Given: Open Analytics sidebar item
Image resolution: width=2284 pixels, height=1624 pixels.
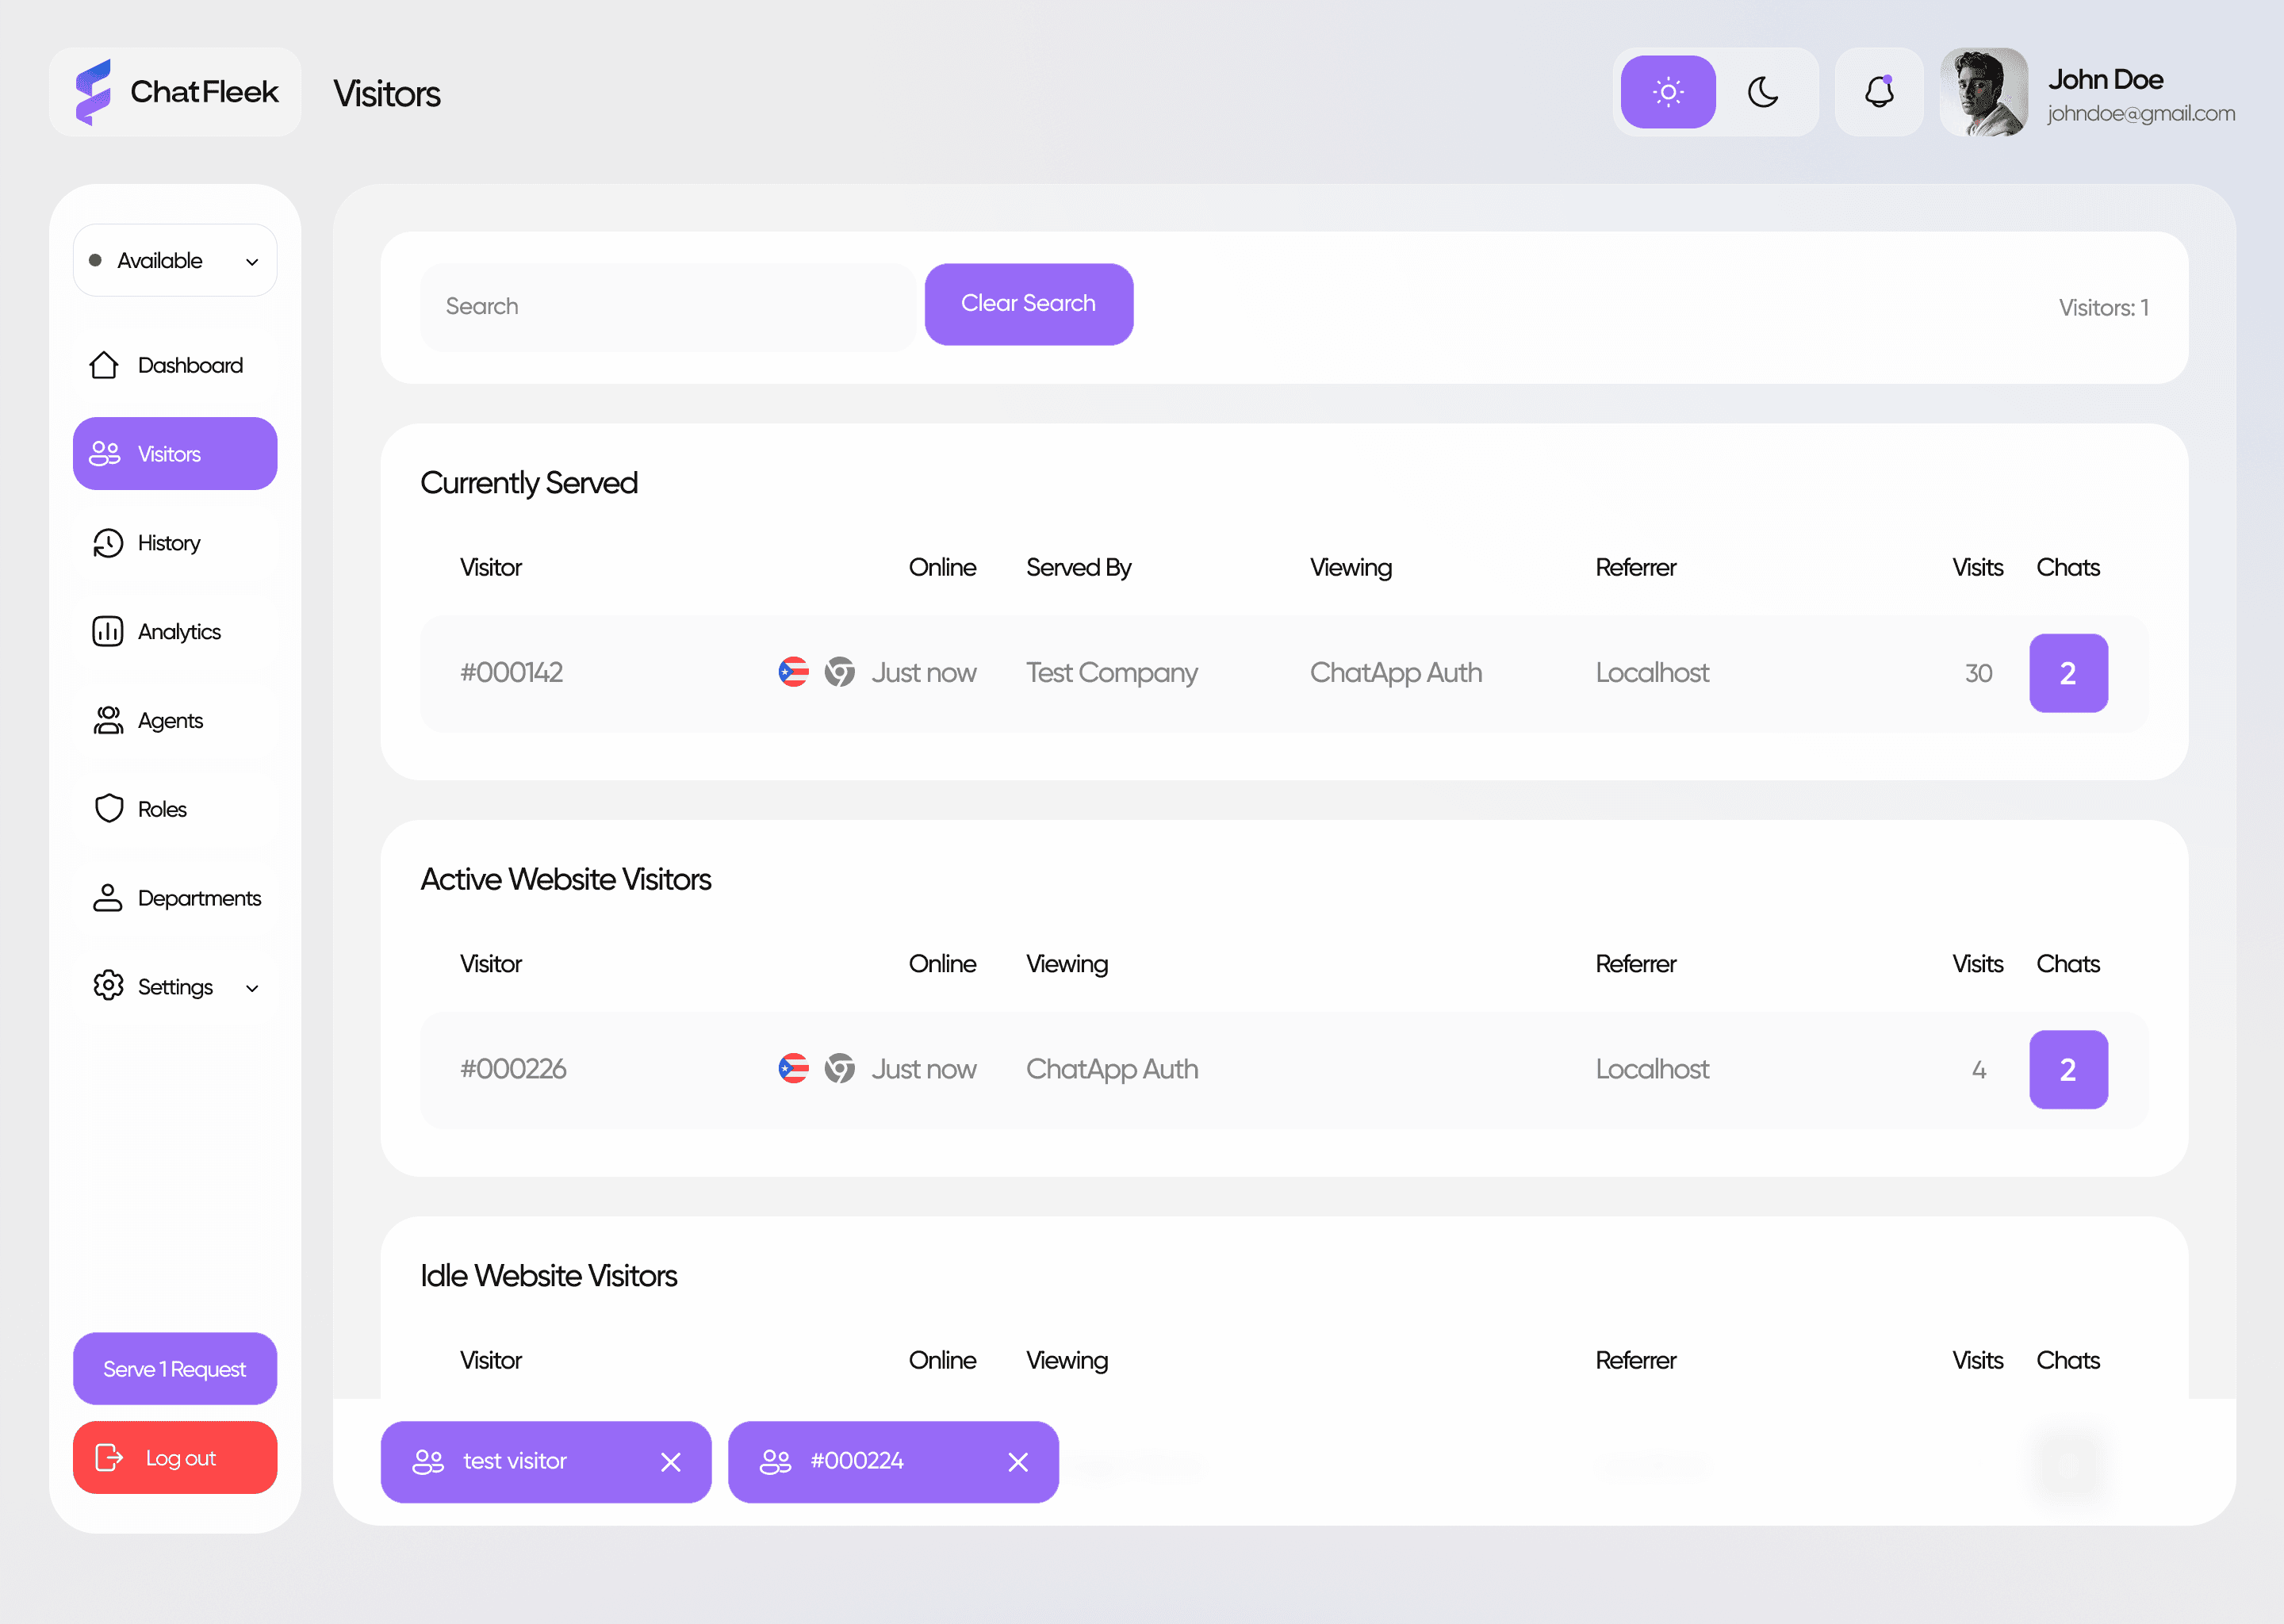Looking at the screenshot, I should pyautogui.click(x=175, y=632).
